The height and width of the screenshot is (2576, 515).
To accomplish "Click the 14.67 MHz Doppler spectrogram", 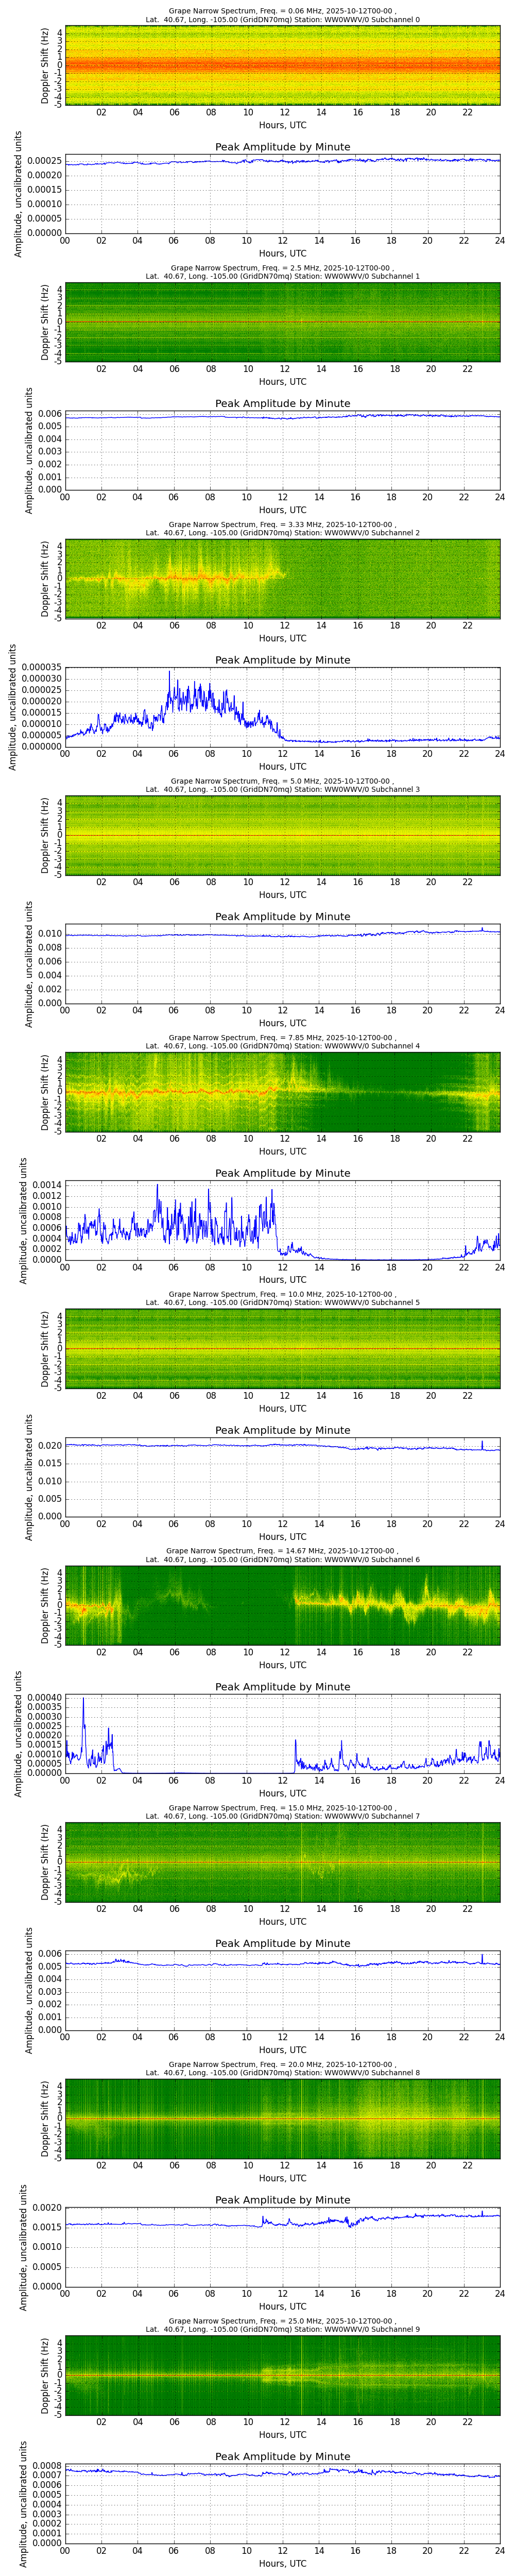I will (282, 1605).
